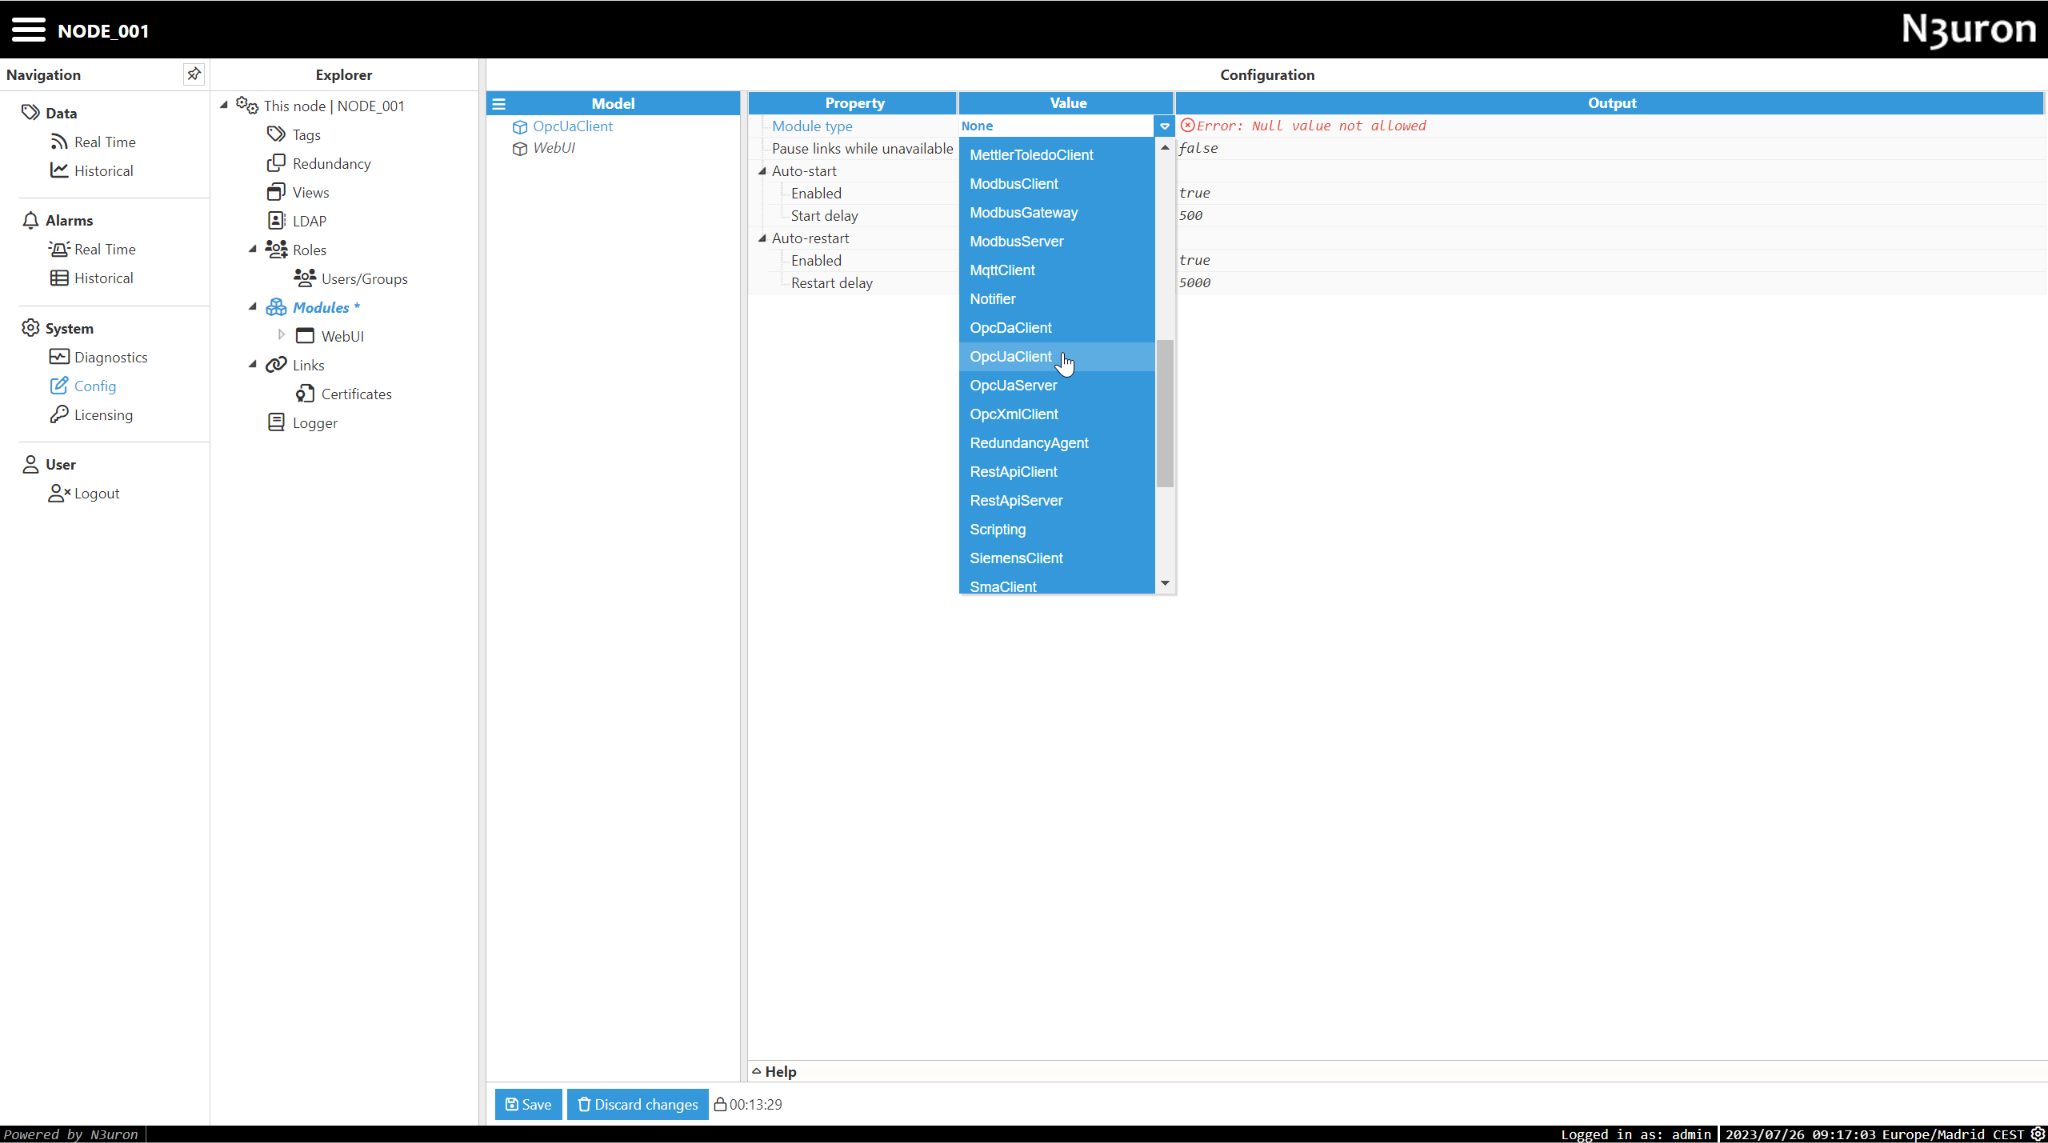Click the Discard changes button

pos(638,1104)
